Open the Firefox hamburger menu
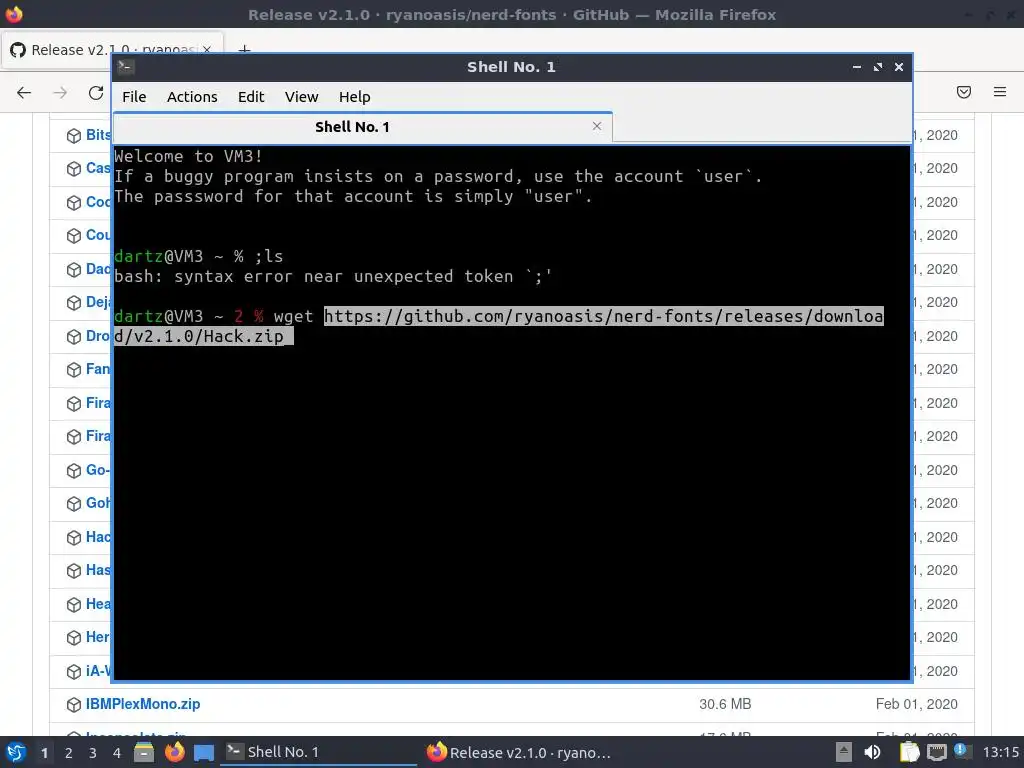The height and width of the screenshot is (768, 1024). click(x=1000, y=92)
